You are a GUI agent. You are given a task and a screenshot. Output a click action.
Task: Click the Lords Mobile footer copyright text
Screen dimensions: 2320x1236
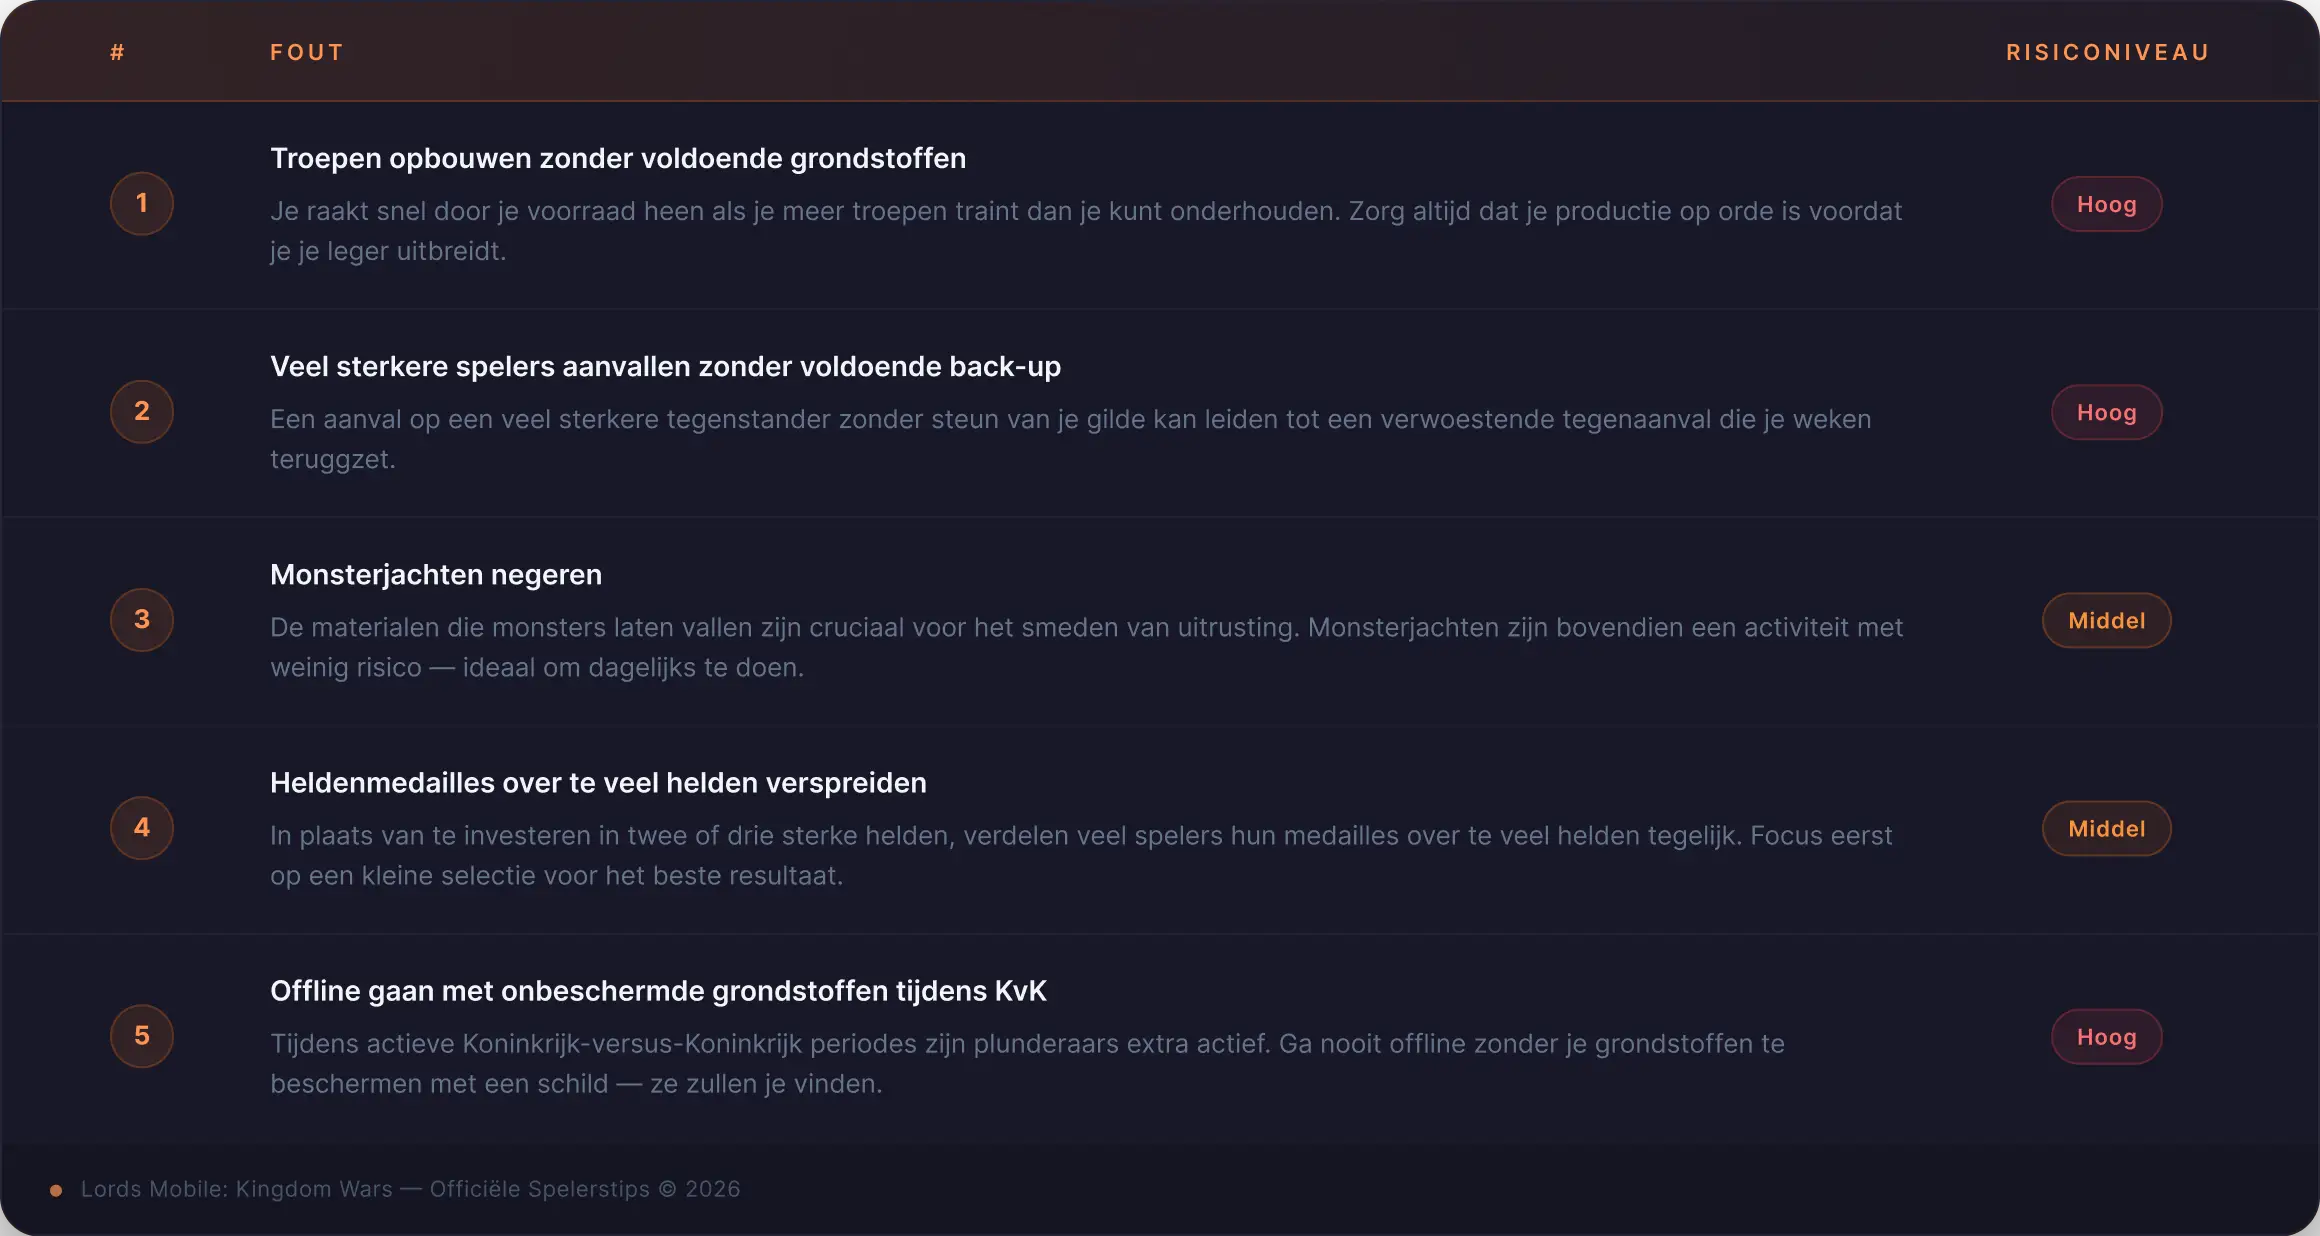[x=410, y=1189]
